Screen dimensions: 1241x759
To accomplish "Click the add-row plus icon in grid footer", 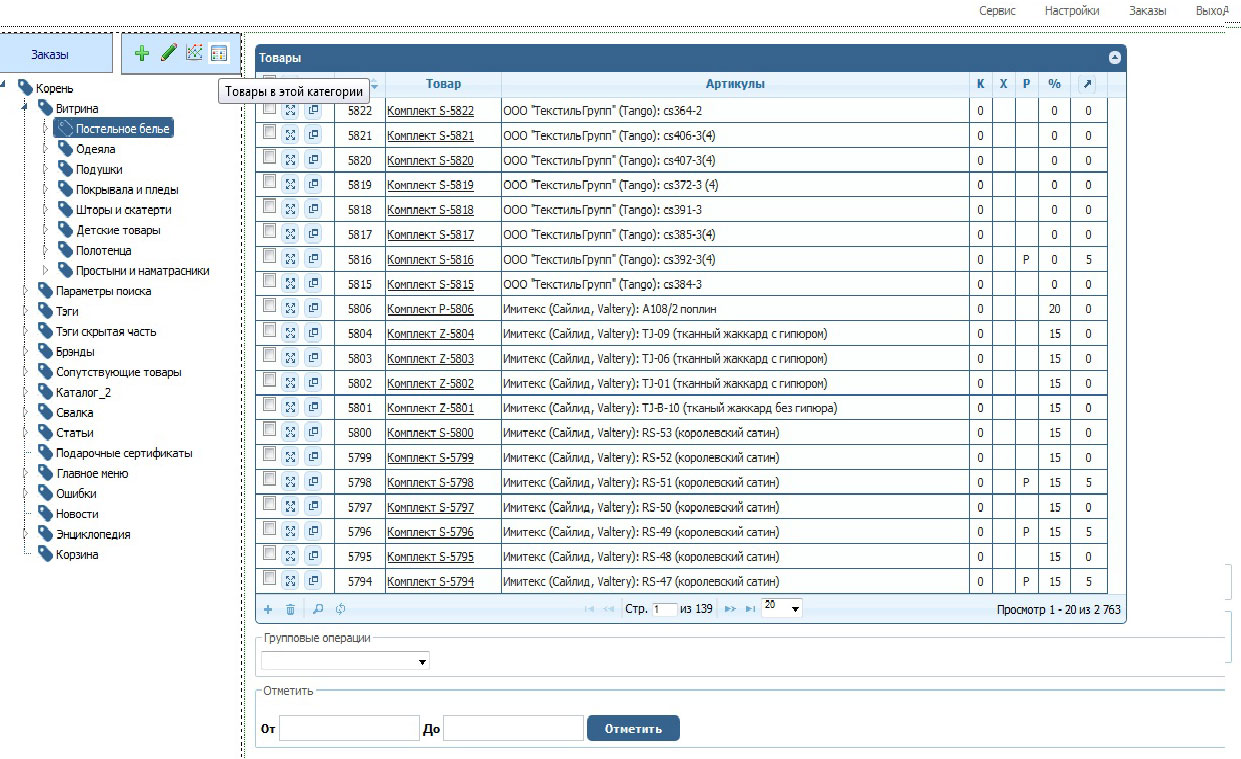I will [267, 608].
